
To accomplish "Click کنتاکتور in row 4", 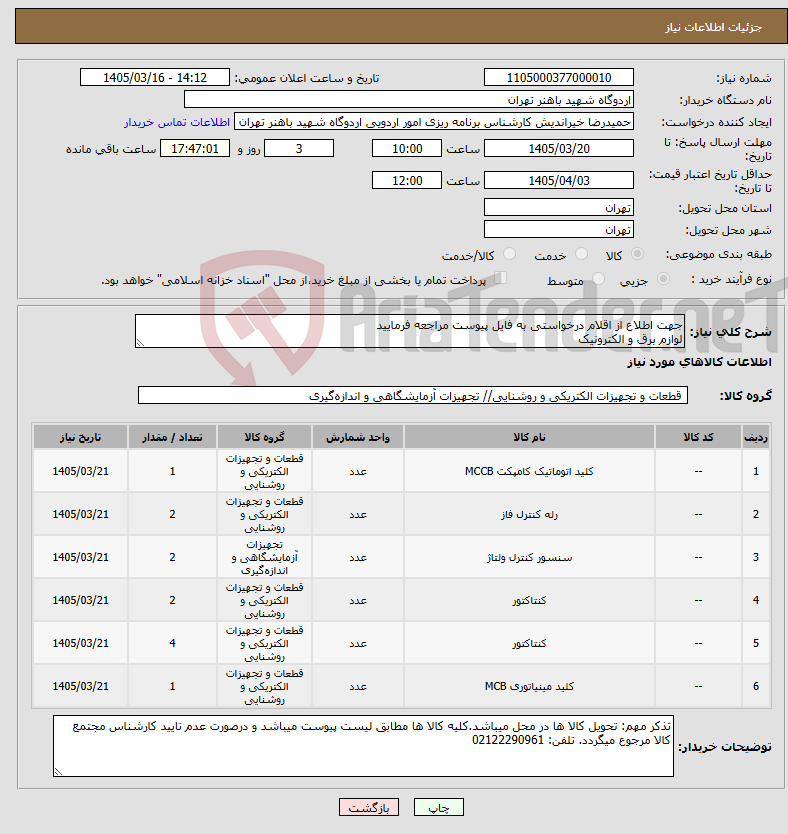I will pyautogui.click(x=529, y=601).
